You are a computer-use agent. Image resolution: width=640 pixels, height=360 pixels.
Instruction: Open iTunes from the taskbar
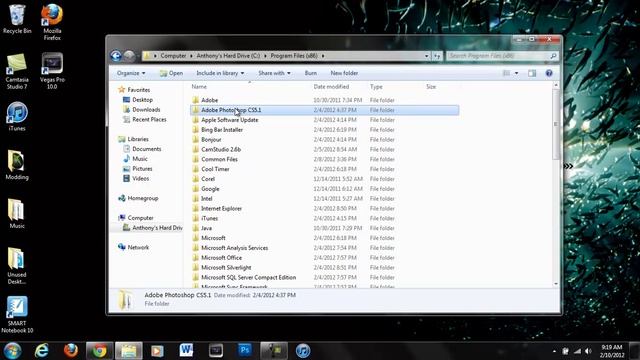303,351
